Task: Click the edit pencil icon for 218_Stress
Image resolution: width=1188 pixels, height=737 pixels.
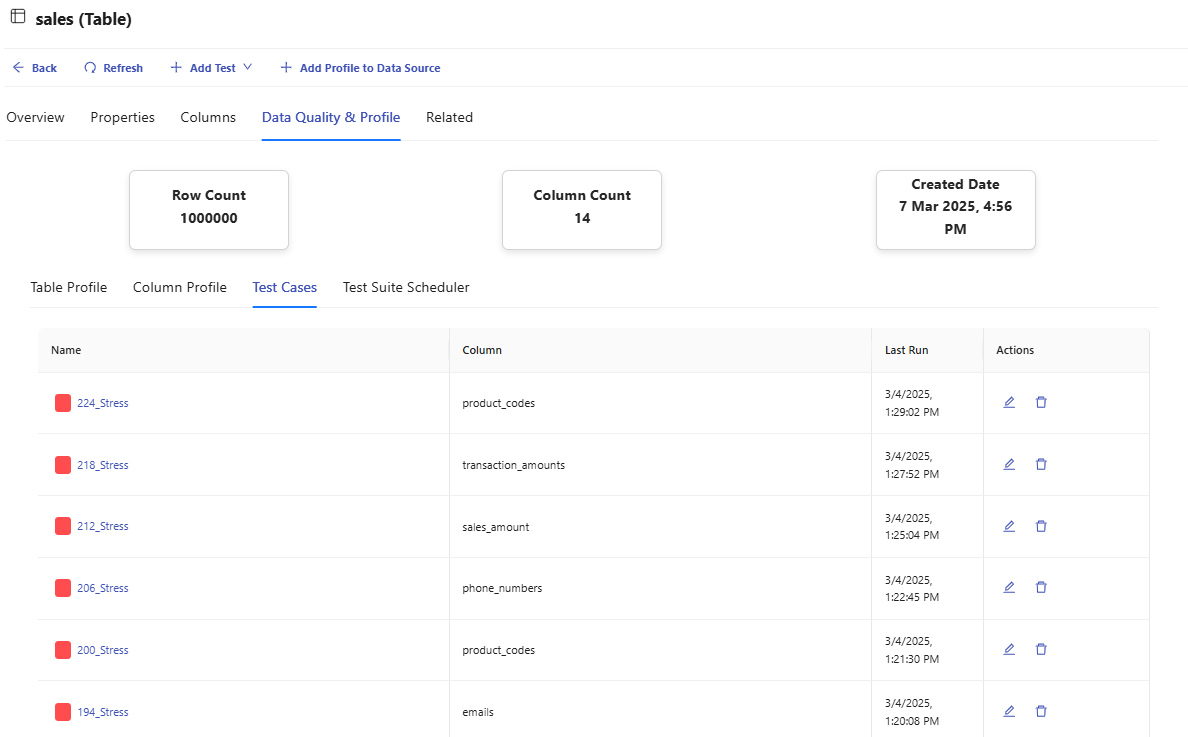Action: (1009, 464)
